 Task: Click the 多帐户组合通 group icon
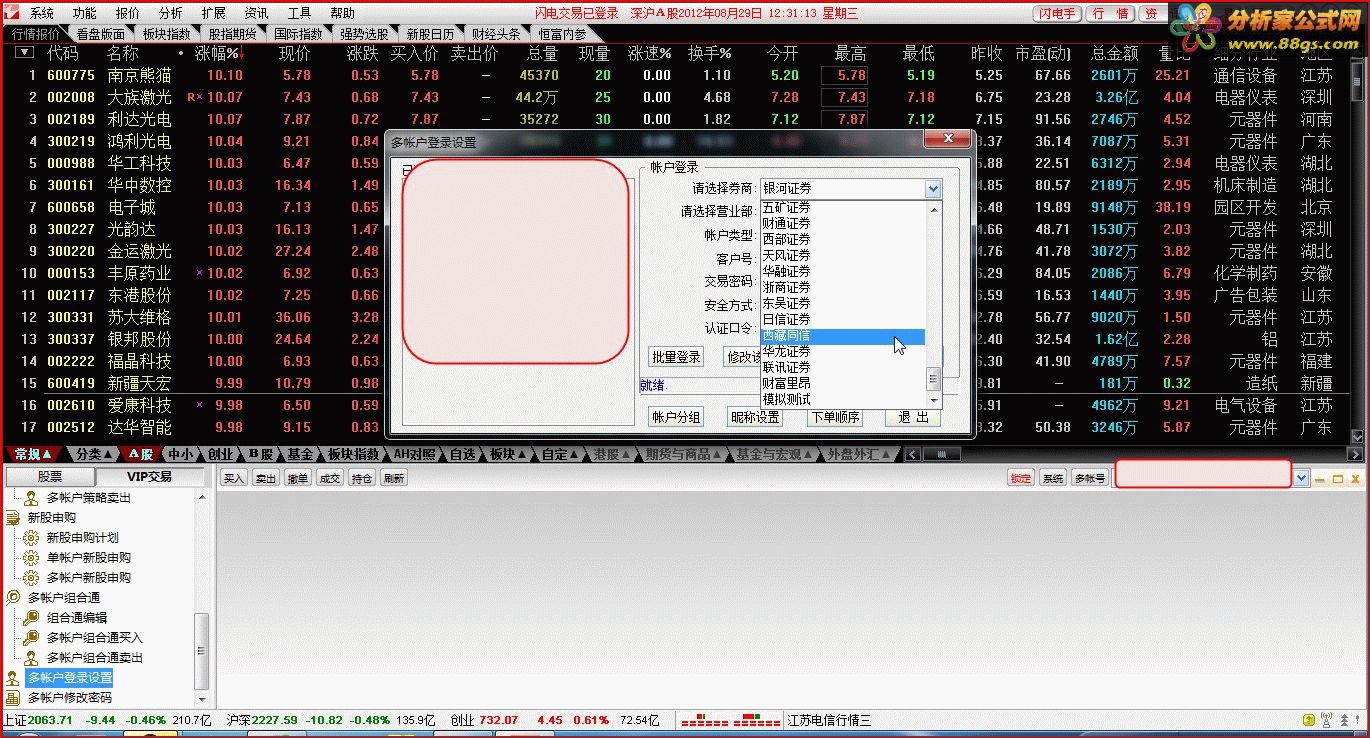tap(13, 597)
